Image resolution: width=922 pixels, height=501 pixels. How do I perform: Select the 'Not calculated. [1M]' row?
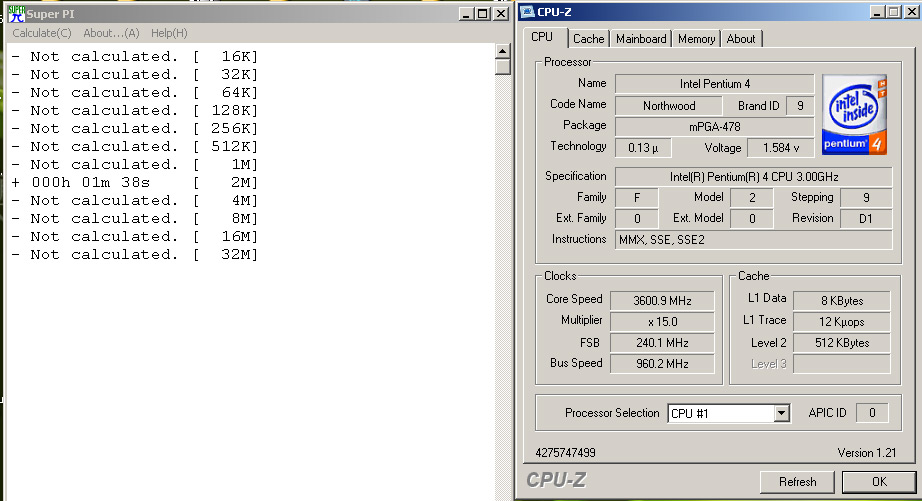pos(135,165)
